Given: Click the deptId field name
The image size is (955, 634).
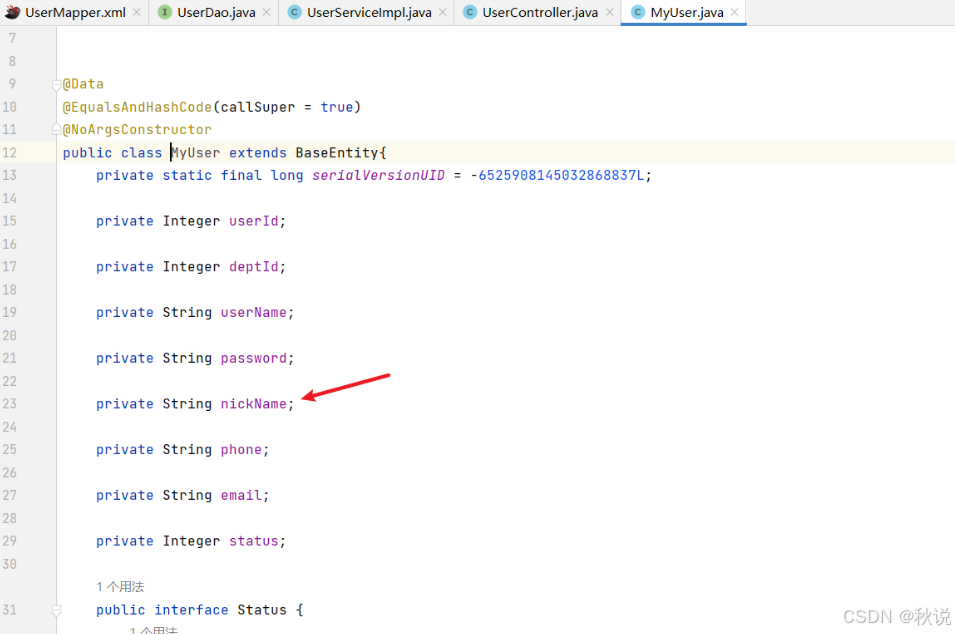Looking at the screenshot, I should click(x=253, y=267).
